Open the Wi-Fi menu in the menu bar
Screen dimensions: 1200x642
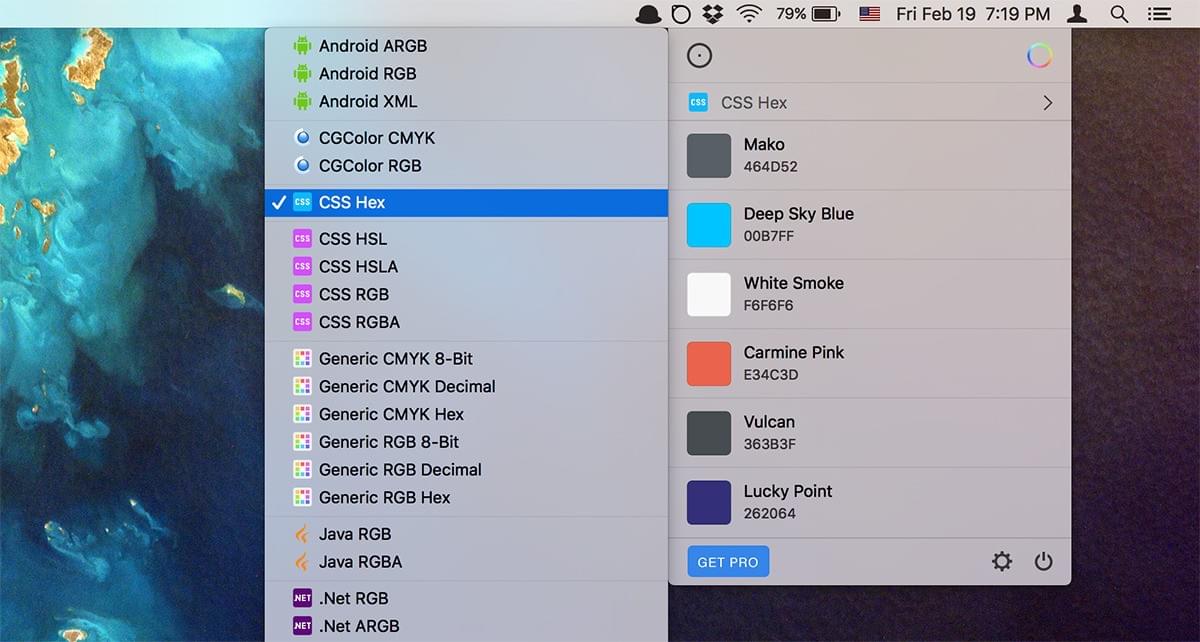tap(748, 14)
